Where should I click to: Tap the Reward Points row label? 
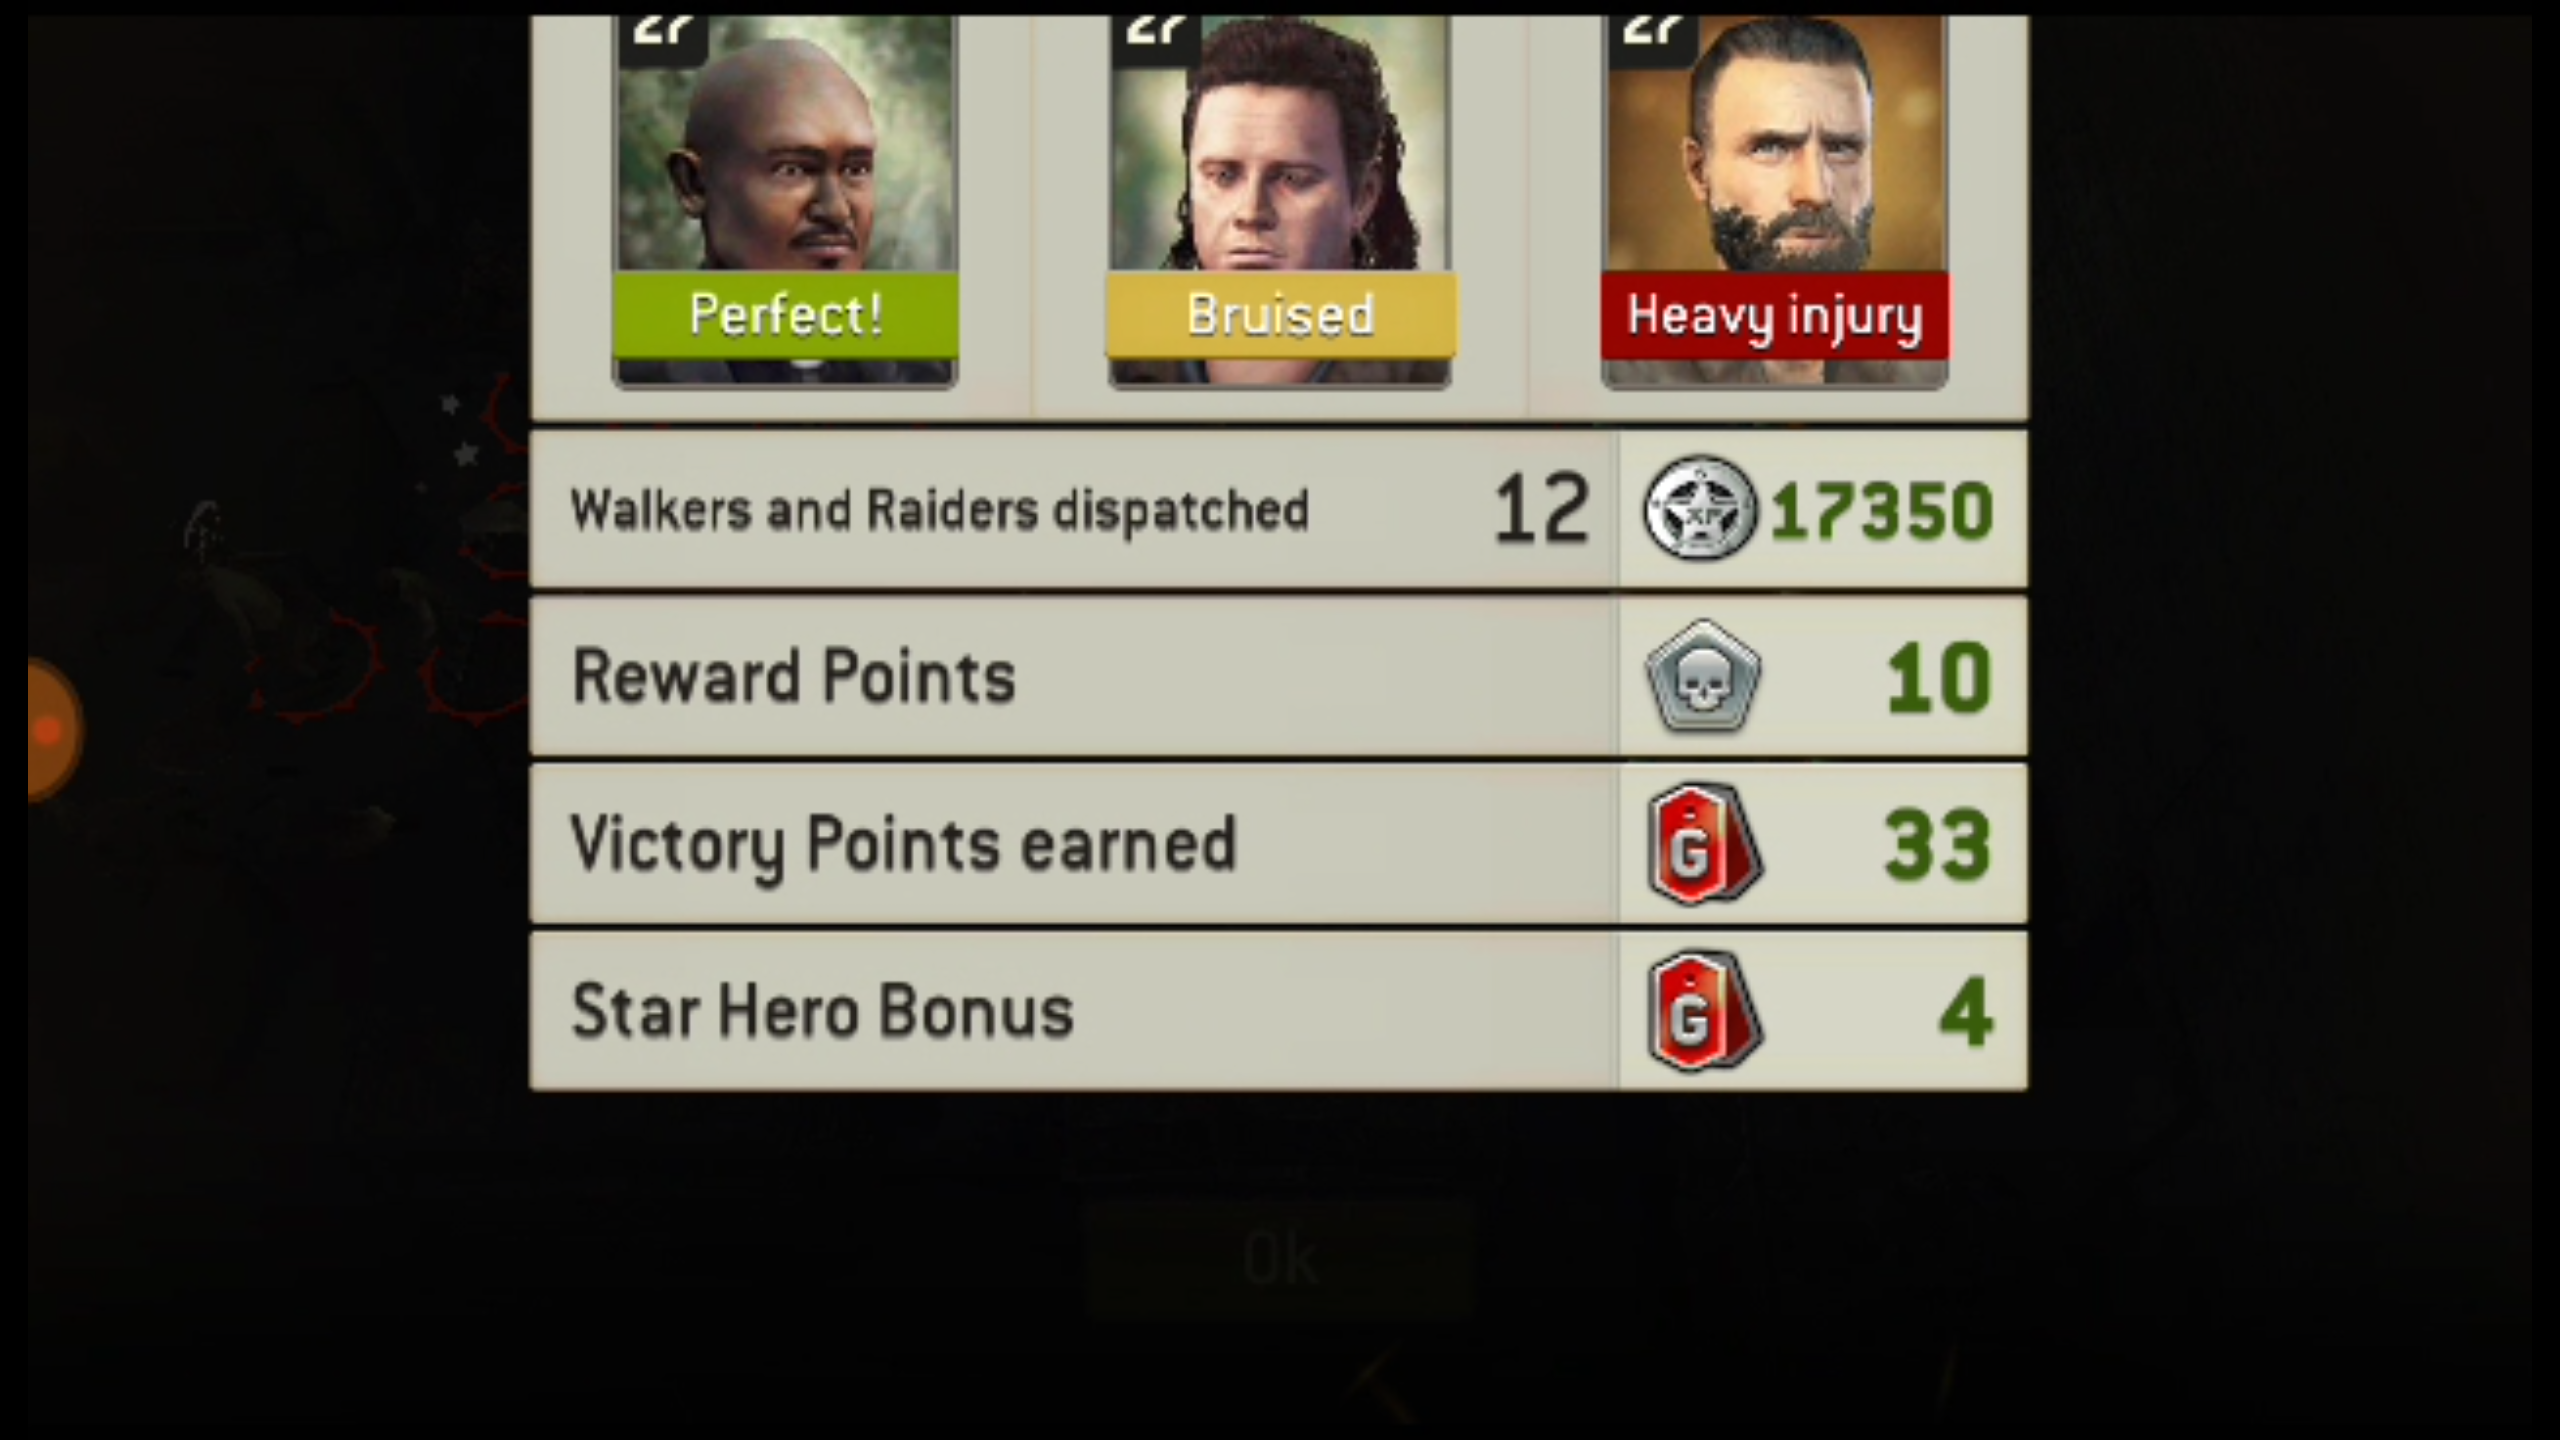pos(794,677)
